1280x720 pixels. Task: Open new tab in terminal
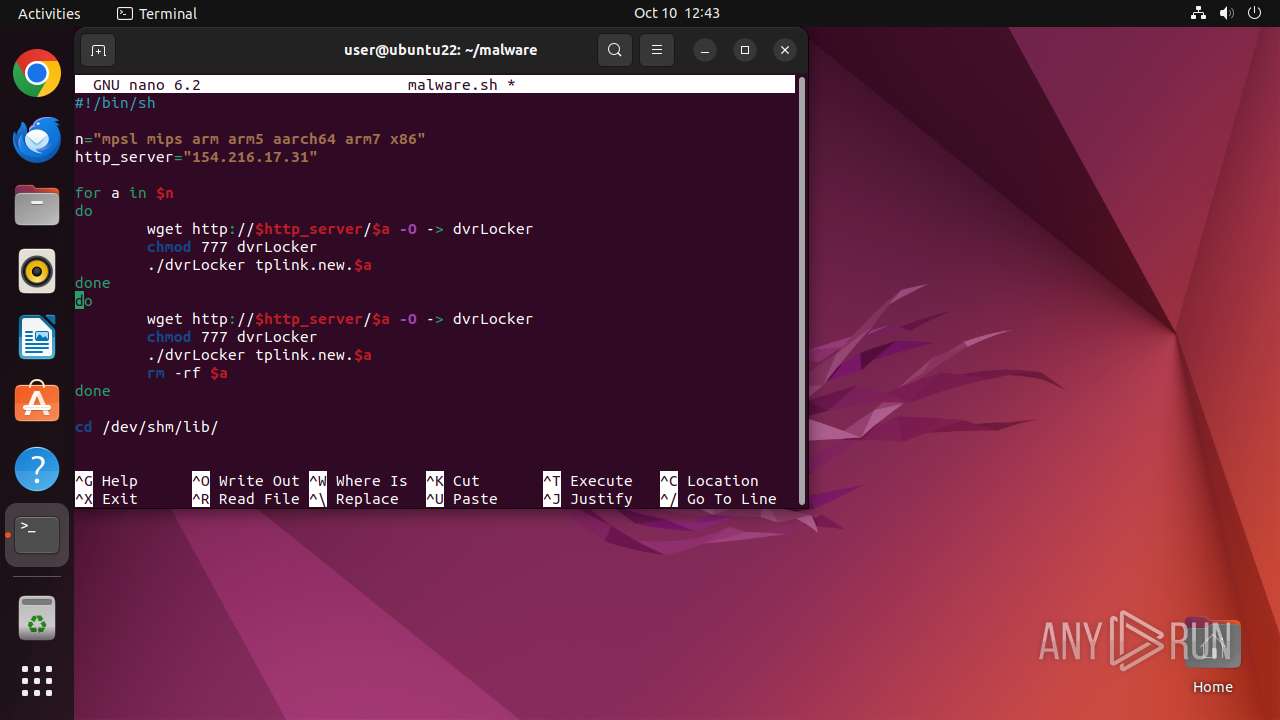[98, 50]
